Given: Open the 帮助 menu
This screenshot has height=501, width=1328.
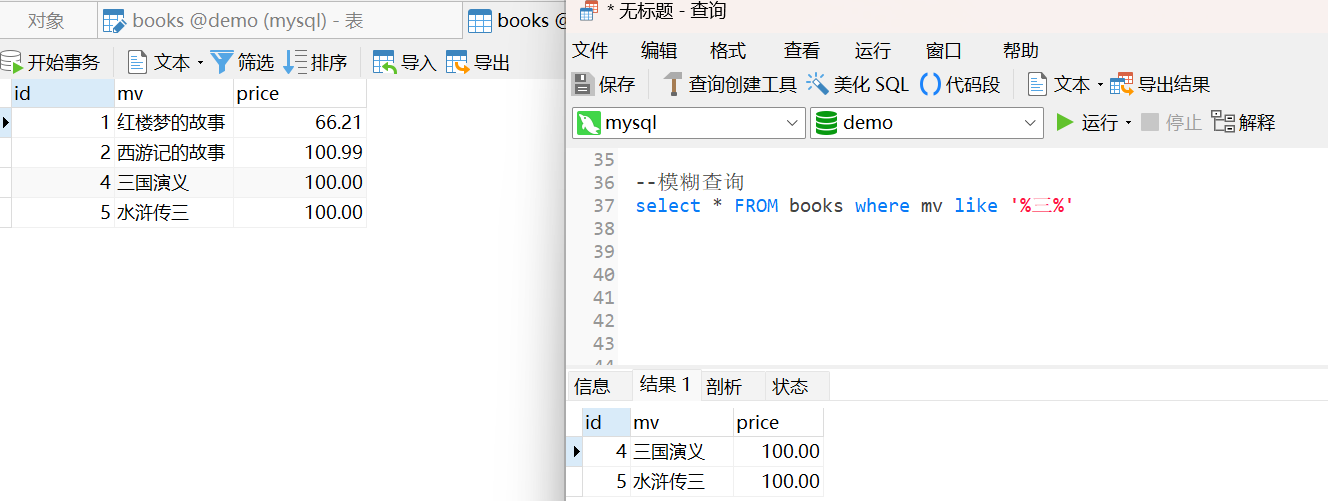Looking at the screenshot, I should coord(1021,50).
